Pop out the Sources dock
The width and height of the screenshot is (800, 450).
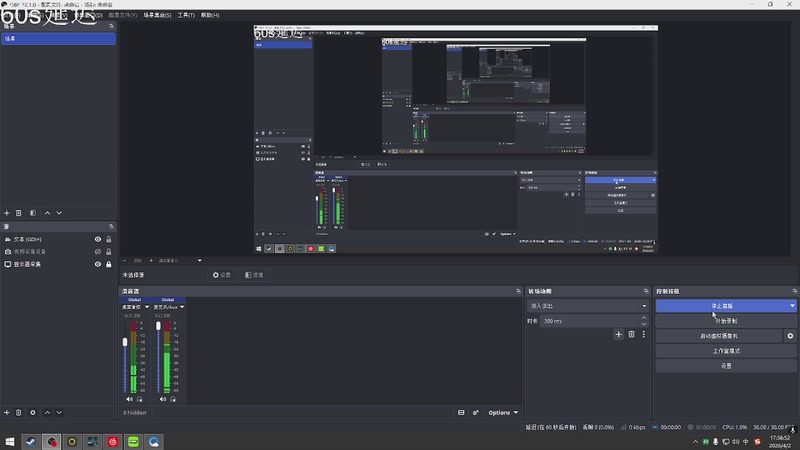[111, 226]
